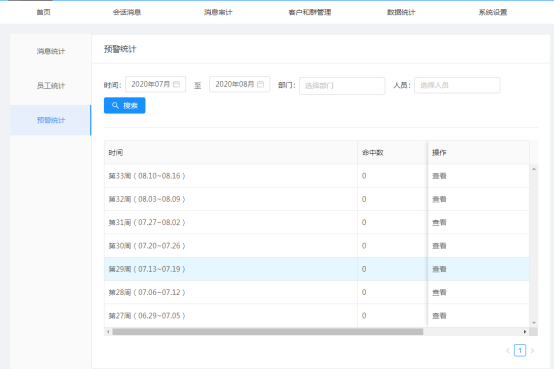Open the 系统设置 tab
Viewport: 554px width, 369px height.
click(x=493, y=12)
